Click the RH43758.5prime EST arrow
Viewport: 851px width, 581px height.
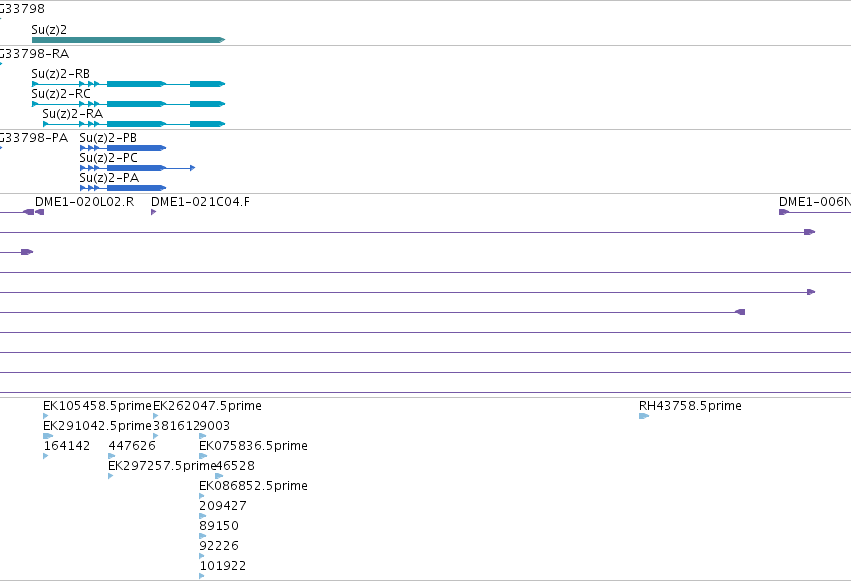pyautogui.click(x=644, y=416)
